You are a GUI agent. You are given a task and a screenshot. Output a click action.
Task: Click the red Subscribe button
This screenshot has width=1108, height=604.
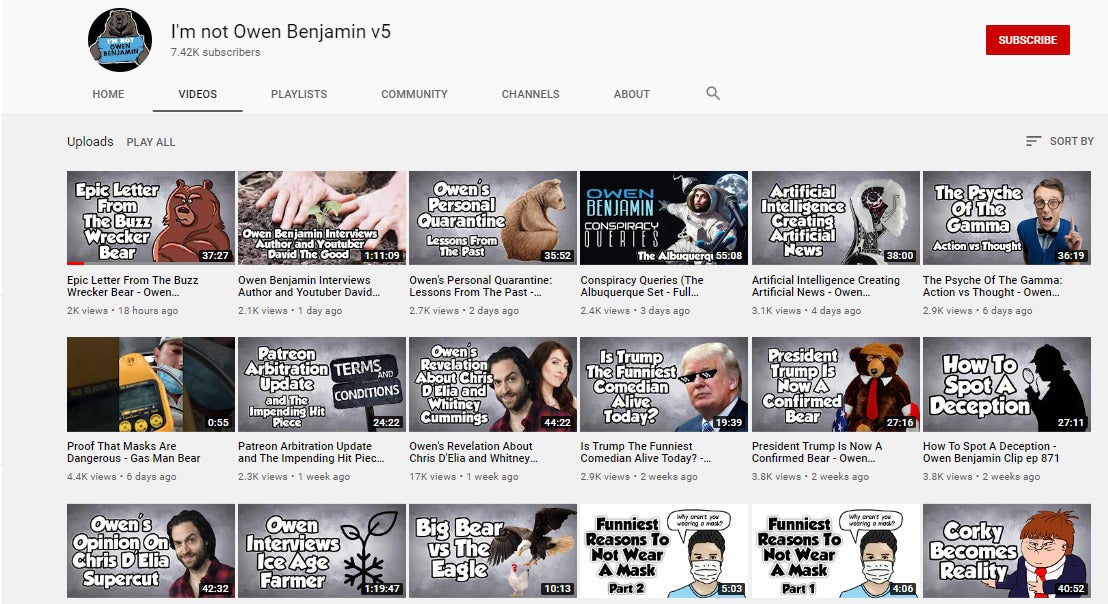point(1027,40)
